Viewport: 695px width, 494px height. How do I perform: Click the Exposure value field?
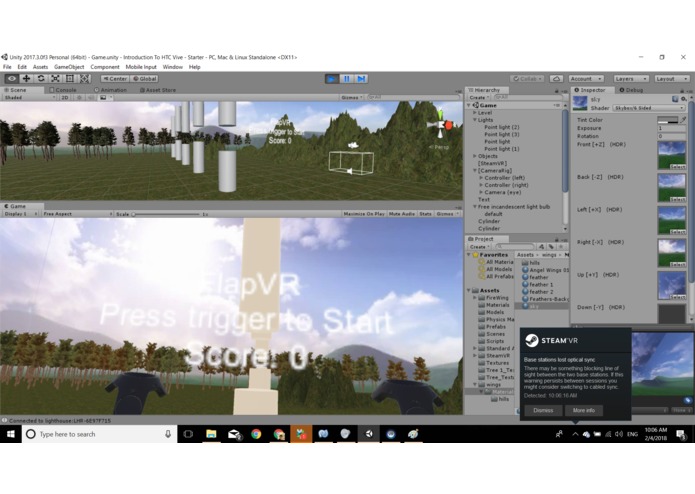click(672, 128)
